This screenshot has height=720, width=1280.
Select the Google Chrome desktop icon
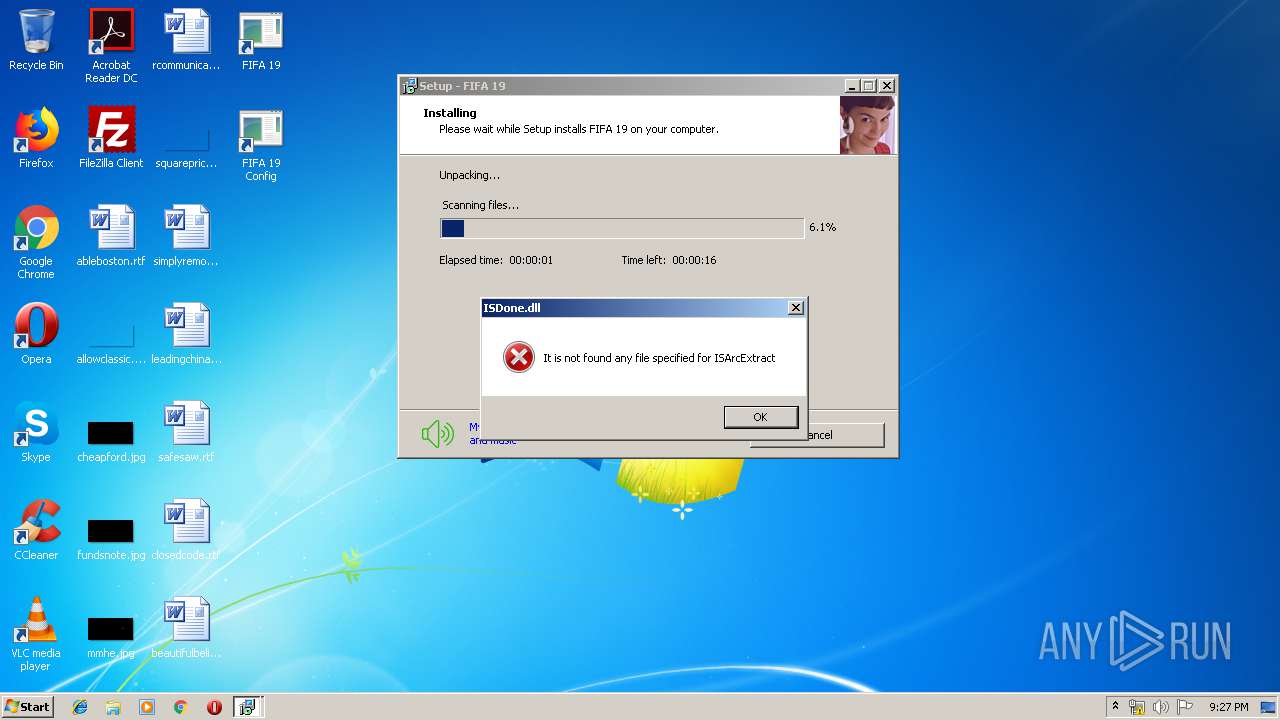[x=36, y=243]
